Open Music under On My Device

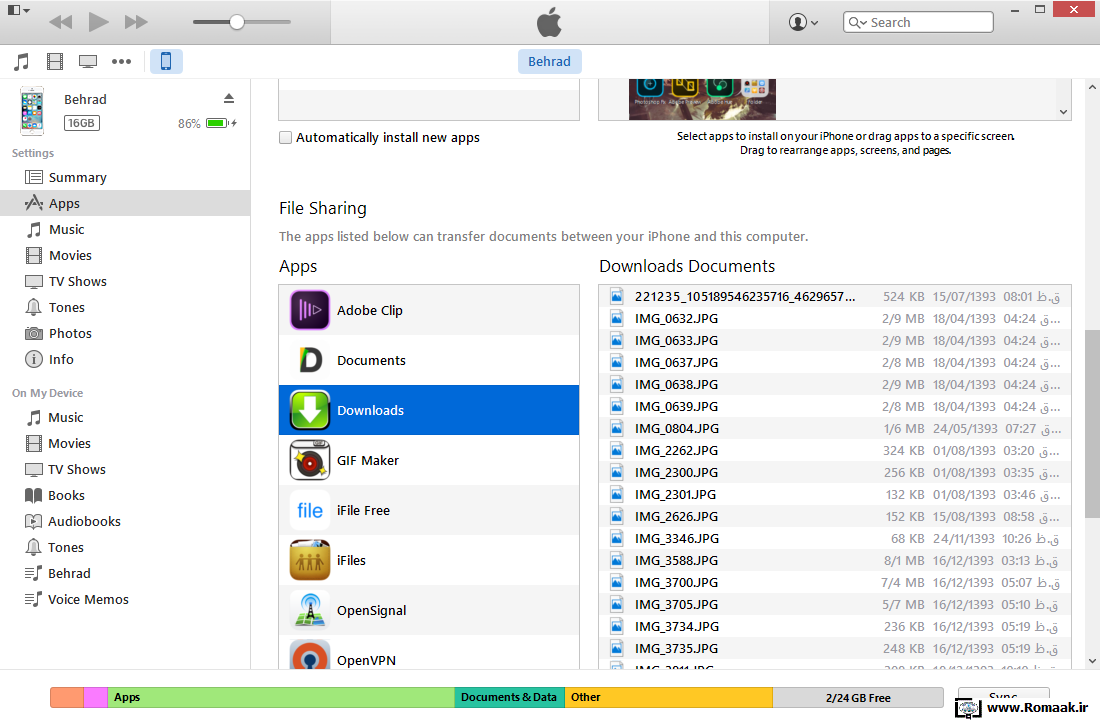pyautogui.click(x=125, y=418)
